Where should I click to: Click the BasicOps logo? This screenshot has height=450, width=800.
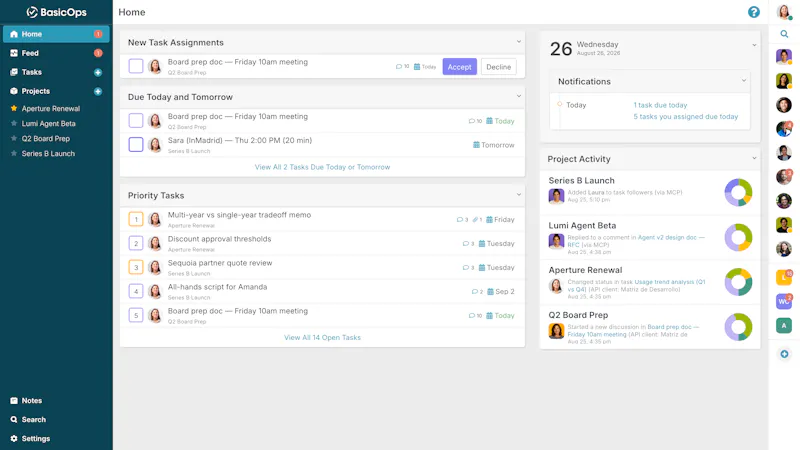(x=56, y=12)
